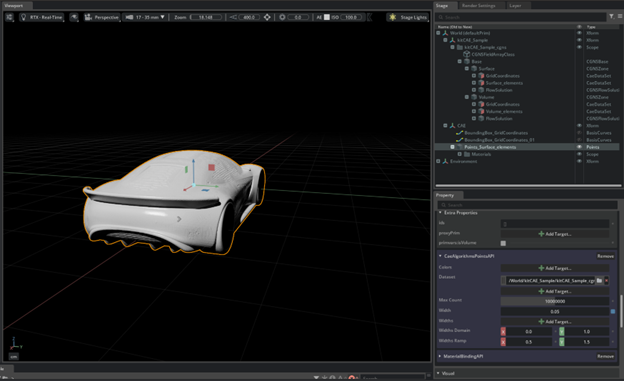
Task: Expand the Environment tree node
Action: click(x=438, y=161)
